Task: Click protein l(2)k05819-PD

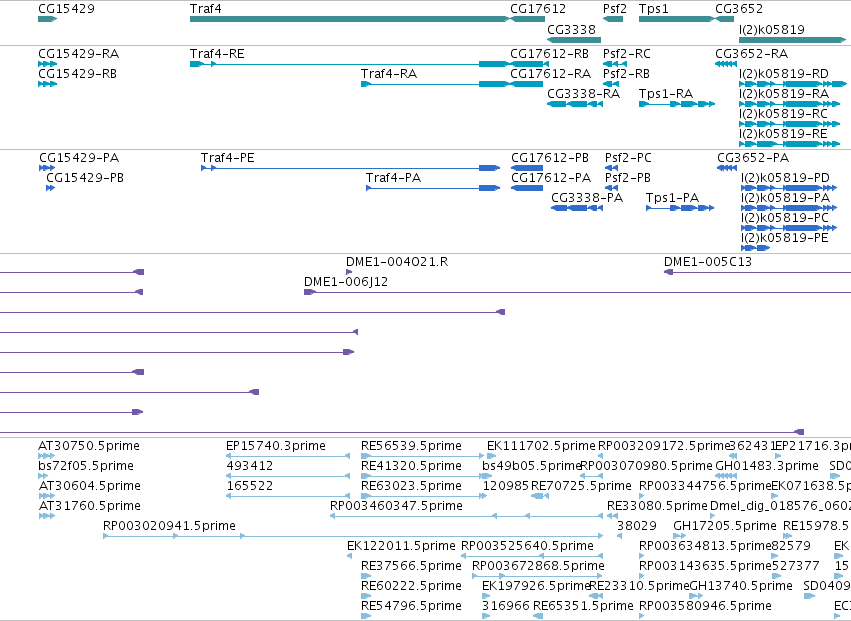Action: coord(789,188)
